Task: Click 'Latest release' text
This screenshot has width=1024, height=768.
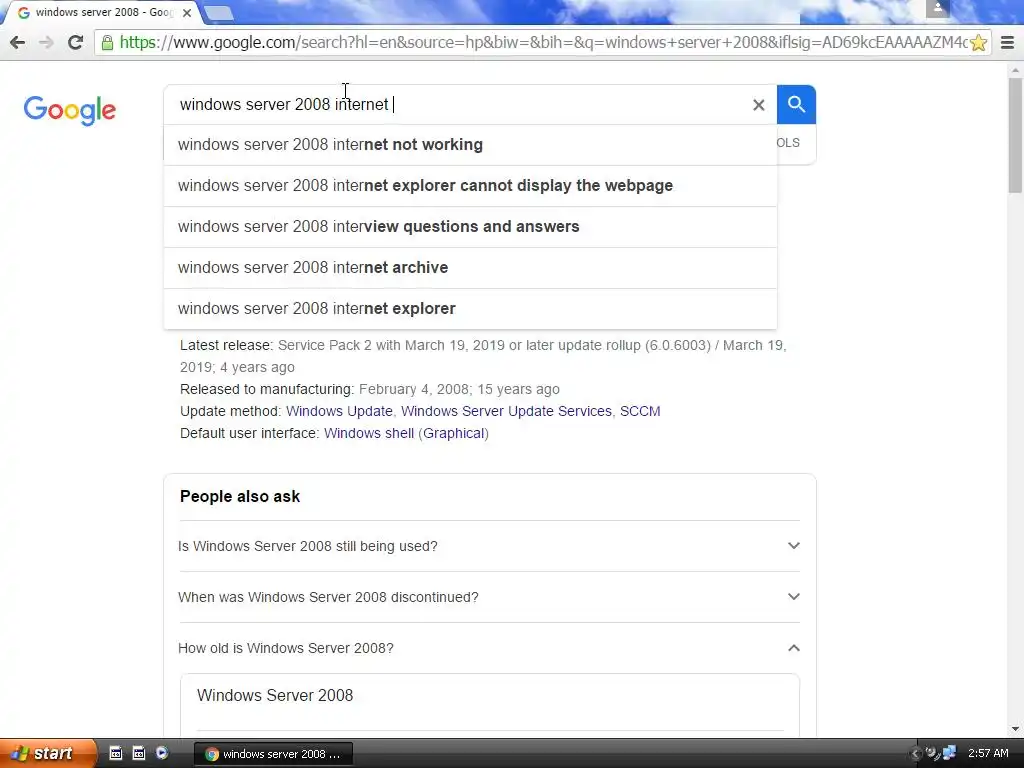Action: tap(227, 345)
